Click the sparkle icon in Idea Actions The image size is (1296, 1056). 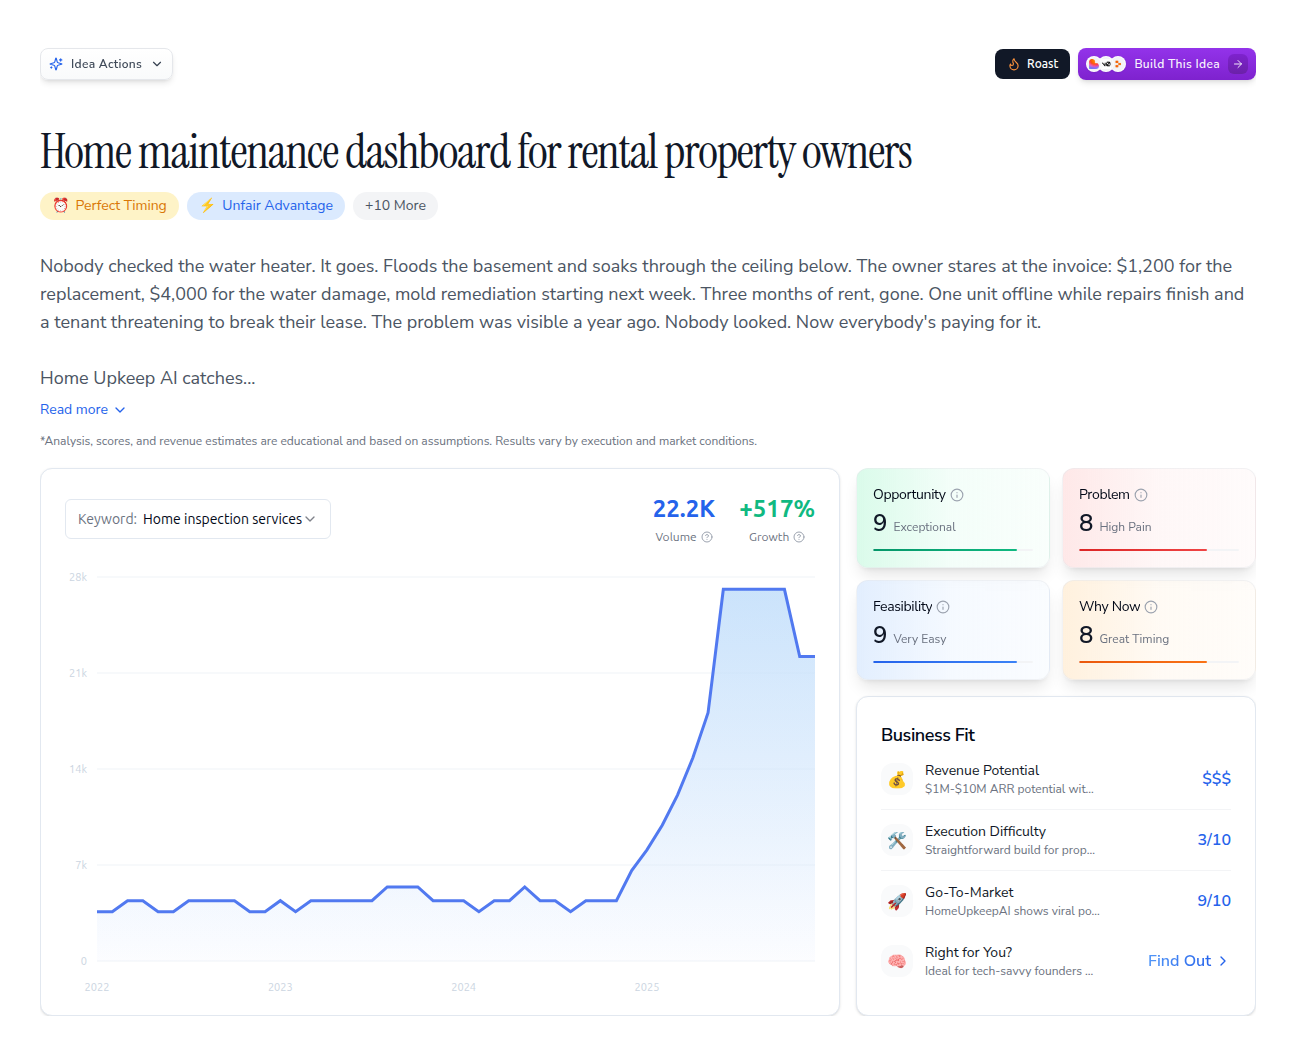point(56,64)
